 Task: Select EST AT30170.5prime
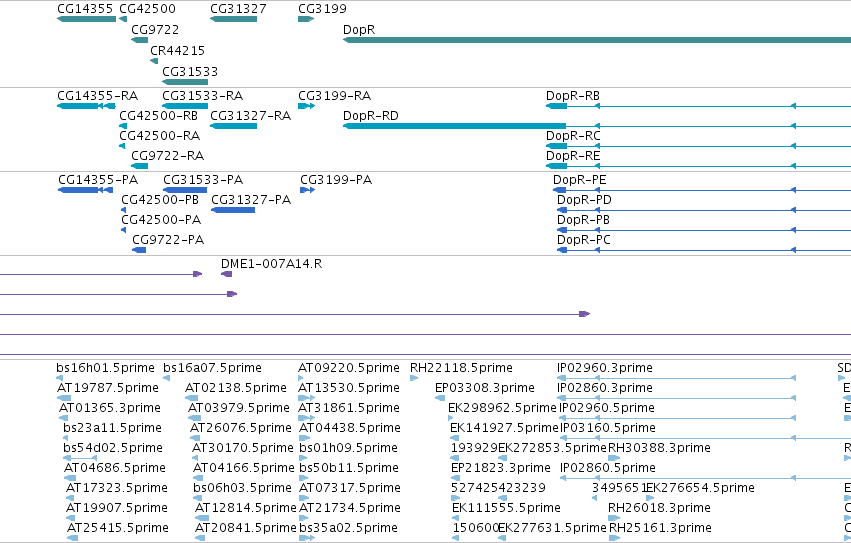pos(195,459)
